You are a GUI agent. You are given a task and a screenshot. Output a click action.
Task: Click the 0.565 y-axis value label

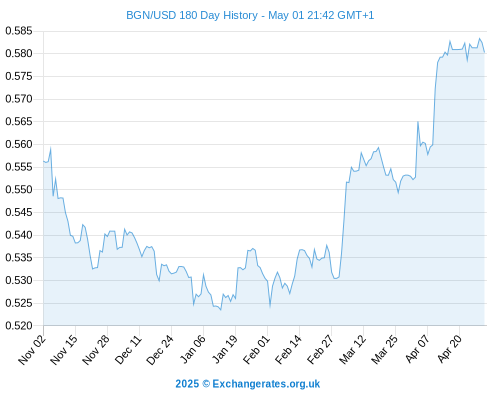coord(19,122)
